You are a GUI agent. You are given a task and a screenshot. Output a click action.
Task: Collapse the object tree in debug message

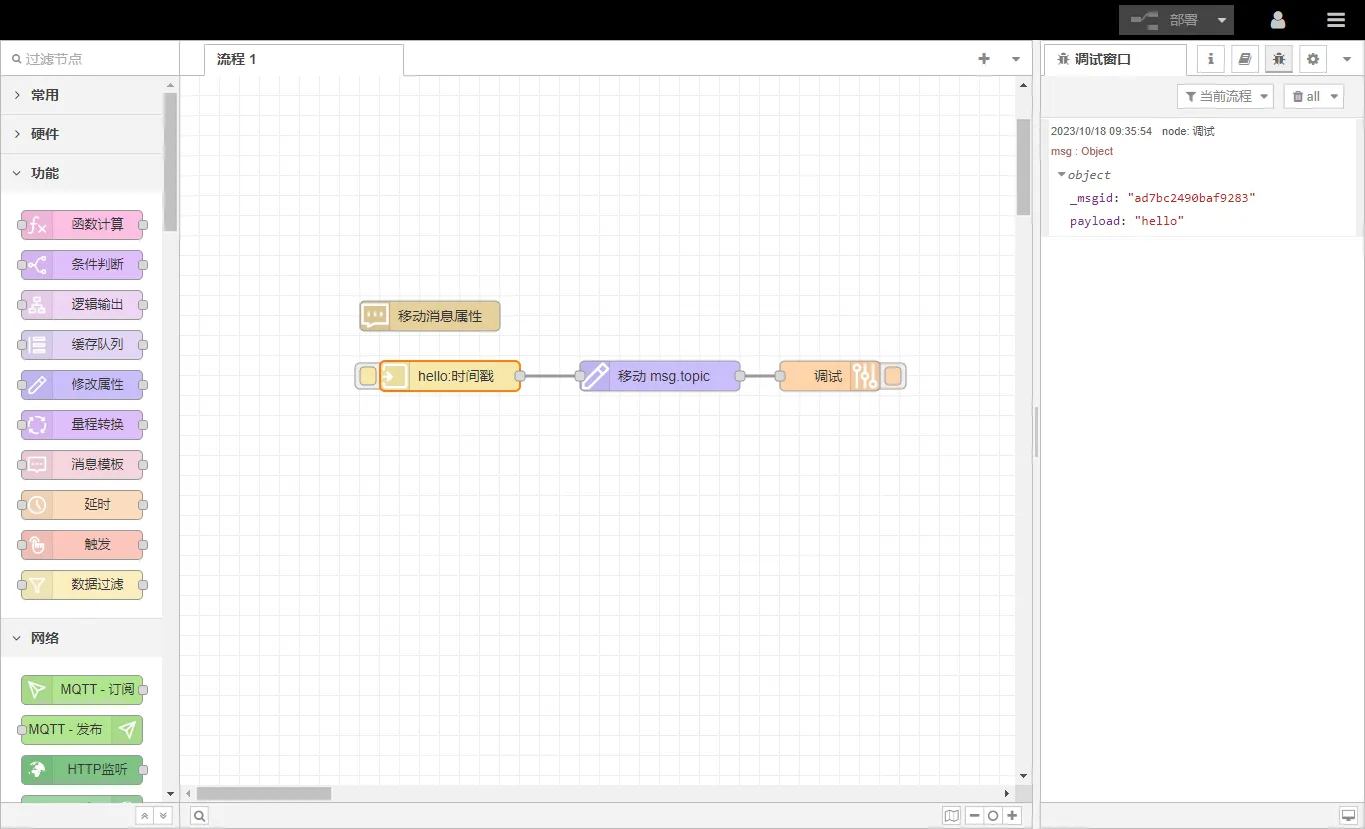[1062, 175]
